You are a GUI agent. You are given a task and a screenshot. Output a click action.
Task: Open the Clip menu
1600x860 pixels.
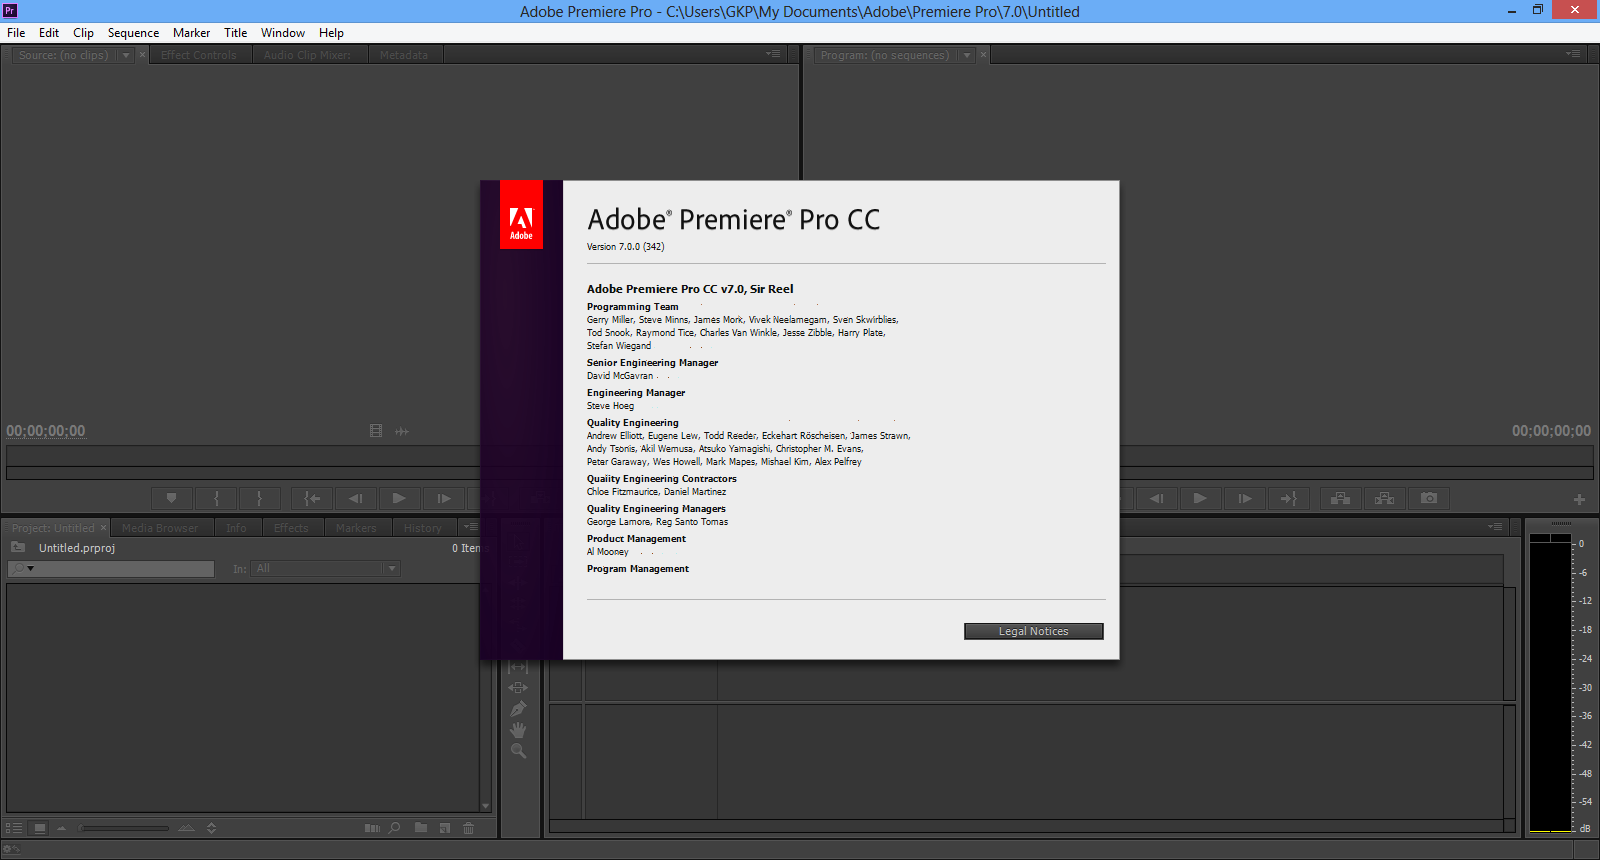tap(83, 33)
